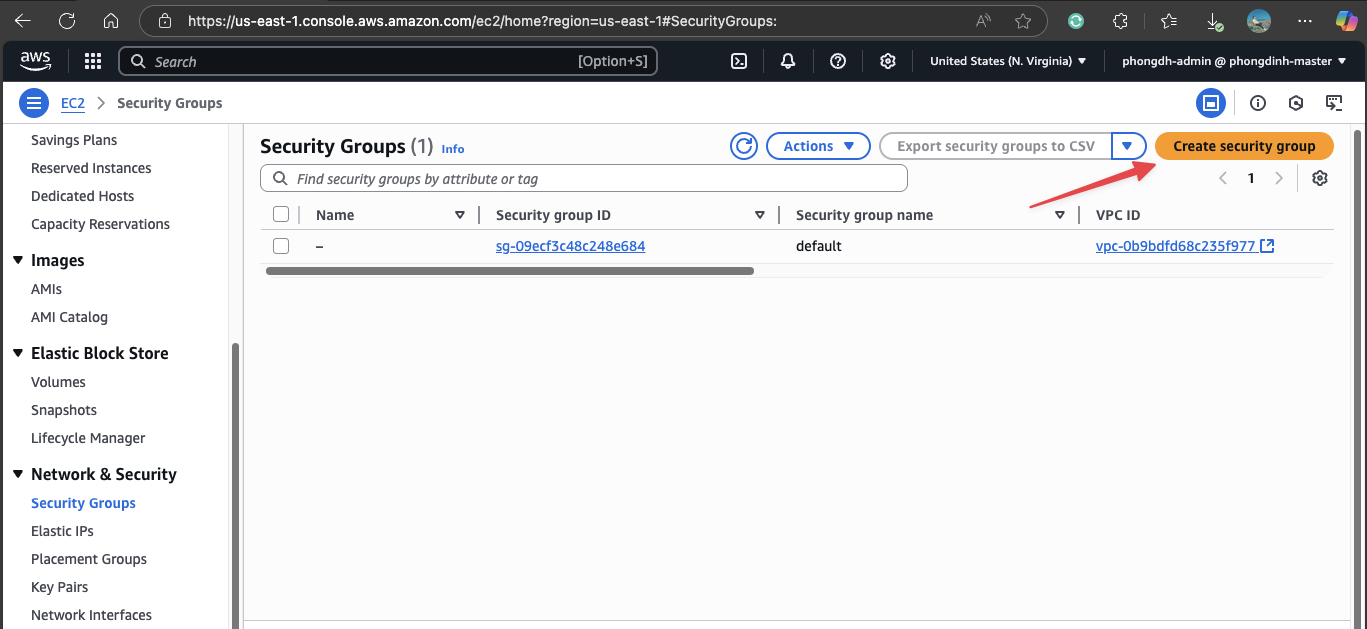Check the default security group row checkbox
Screen dimensions: 1367x629
tap(281, 246)
